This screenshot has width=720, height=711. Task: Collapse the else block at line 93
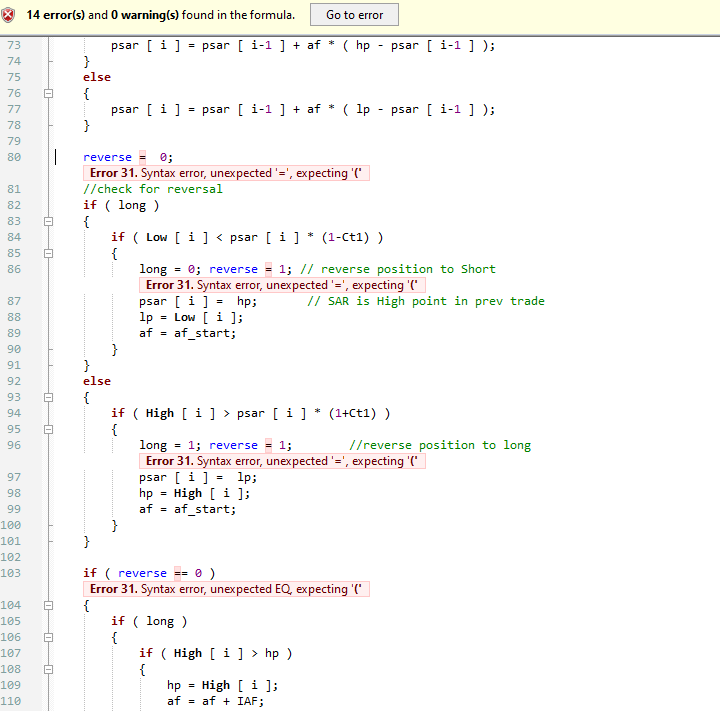pyautogui.click(x=47, y=397)
